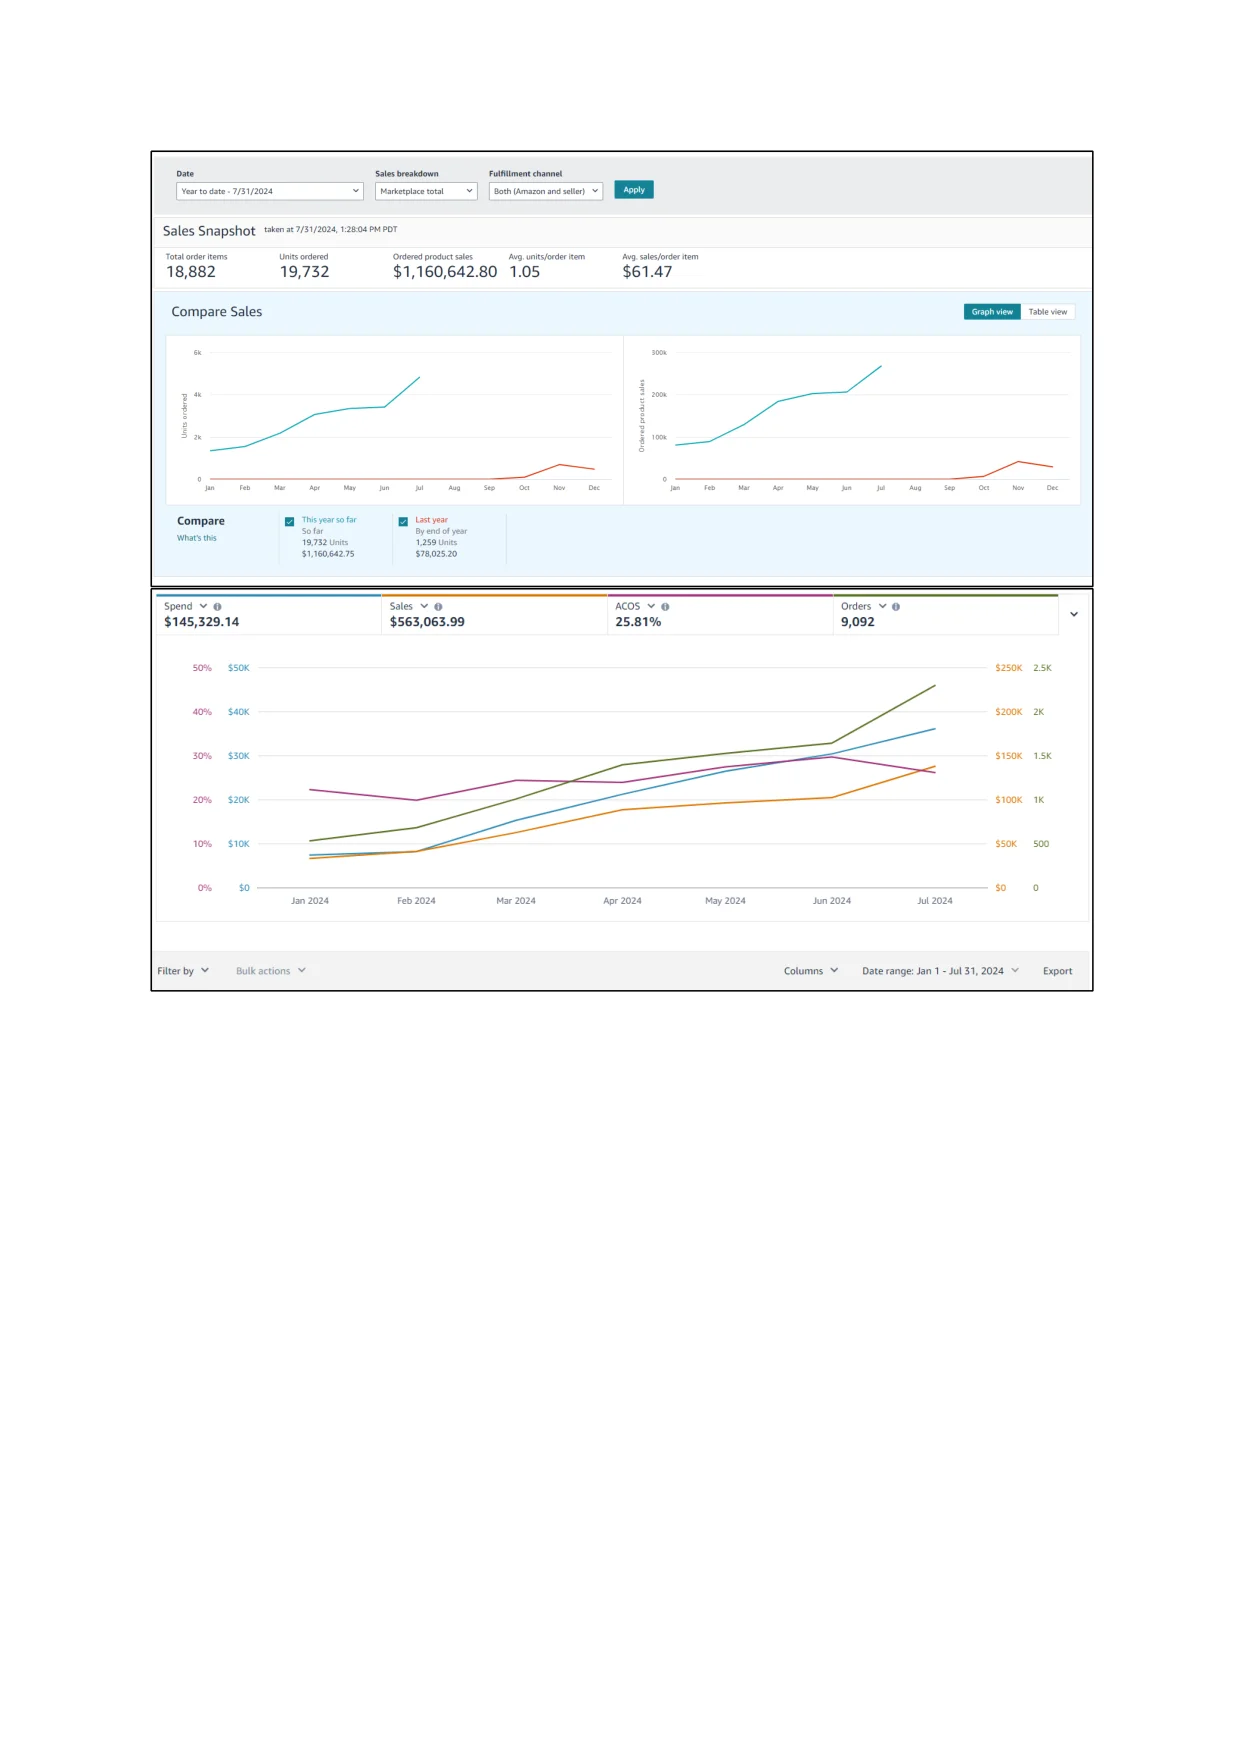The height and width of the screenshot is (1754, 1240).
Task: Open the ACOS metric chevron
Action: (651, 606)
